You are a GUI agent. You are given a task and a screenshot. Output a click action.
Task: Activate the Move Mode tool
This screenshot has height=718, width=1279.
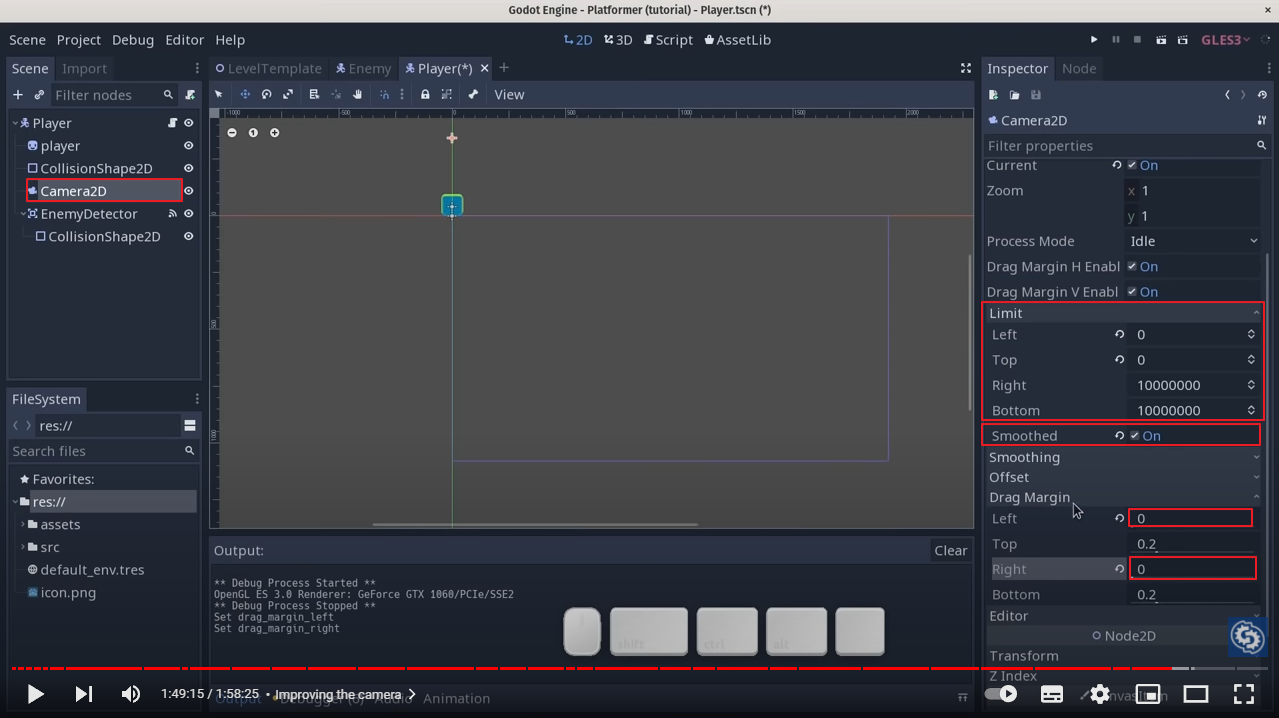click(x=245, y=94)
